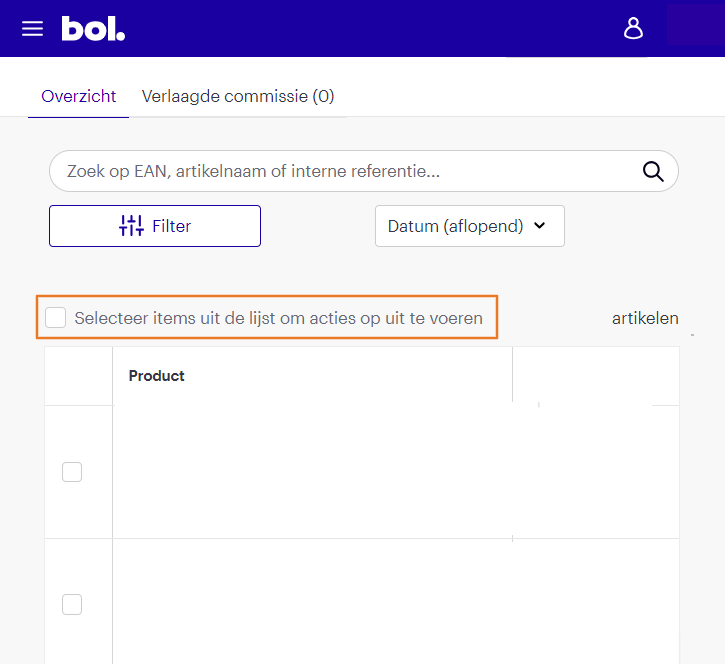Open the Datum (aflopend) sort dropdown

point(456,226)
